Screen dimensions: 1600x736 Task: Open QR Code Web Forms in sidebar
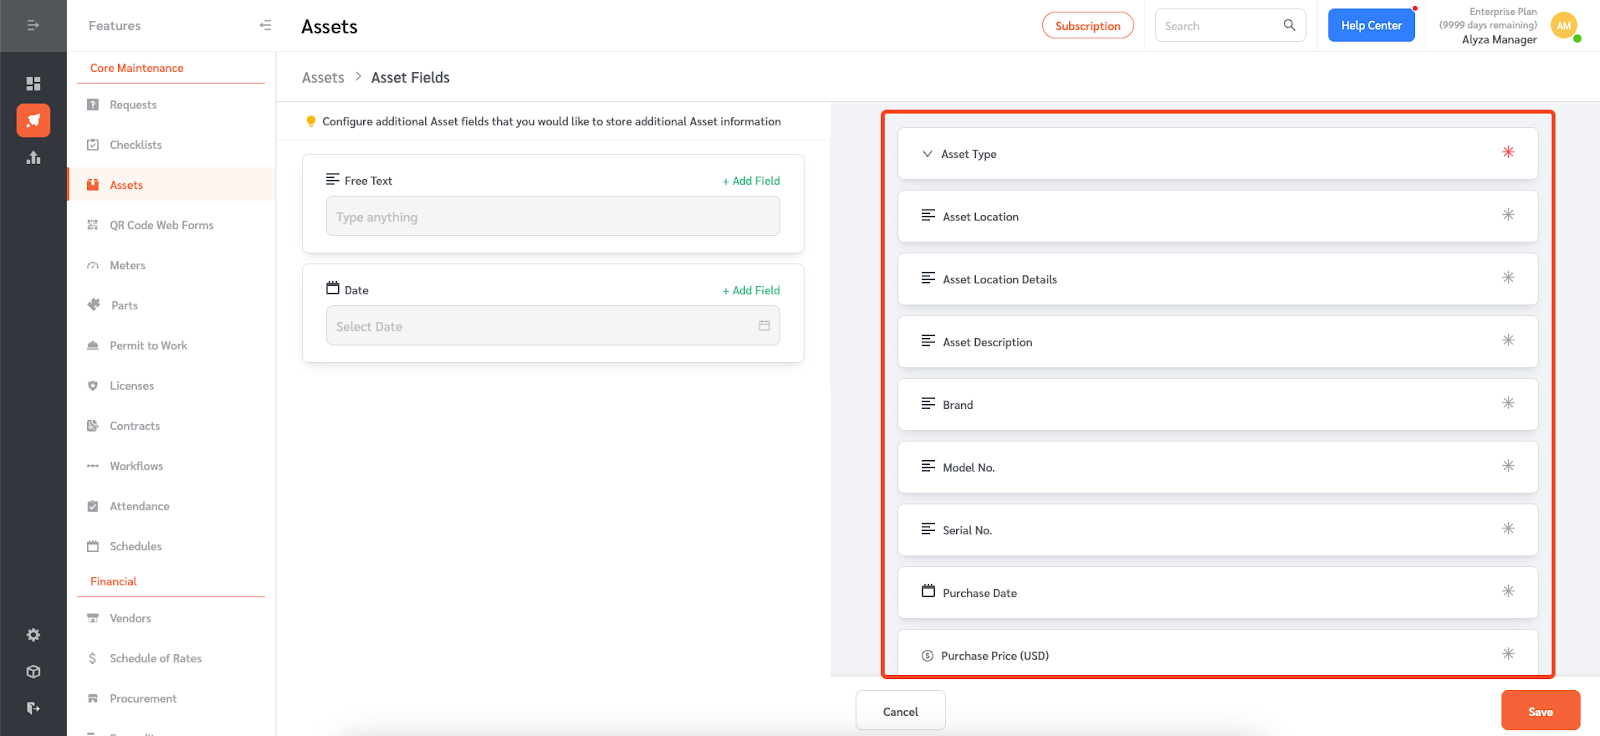[x=161, y=225]
